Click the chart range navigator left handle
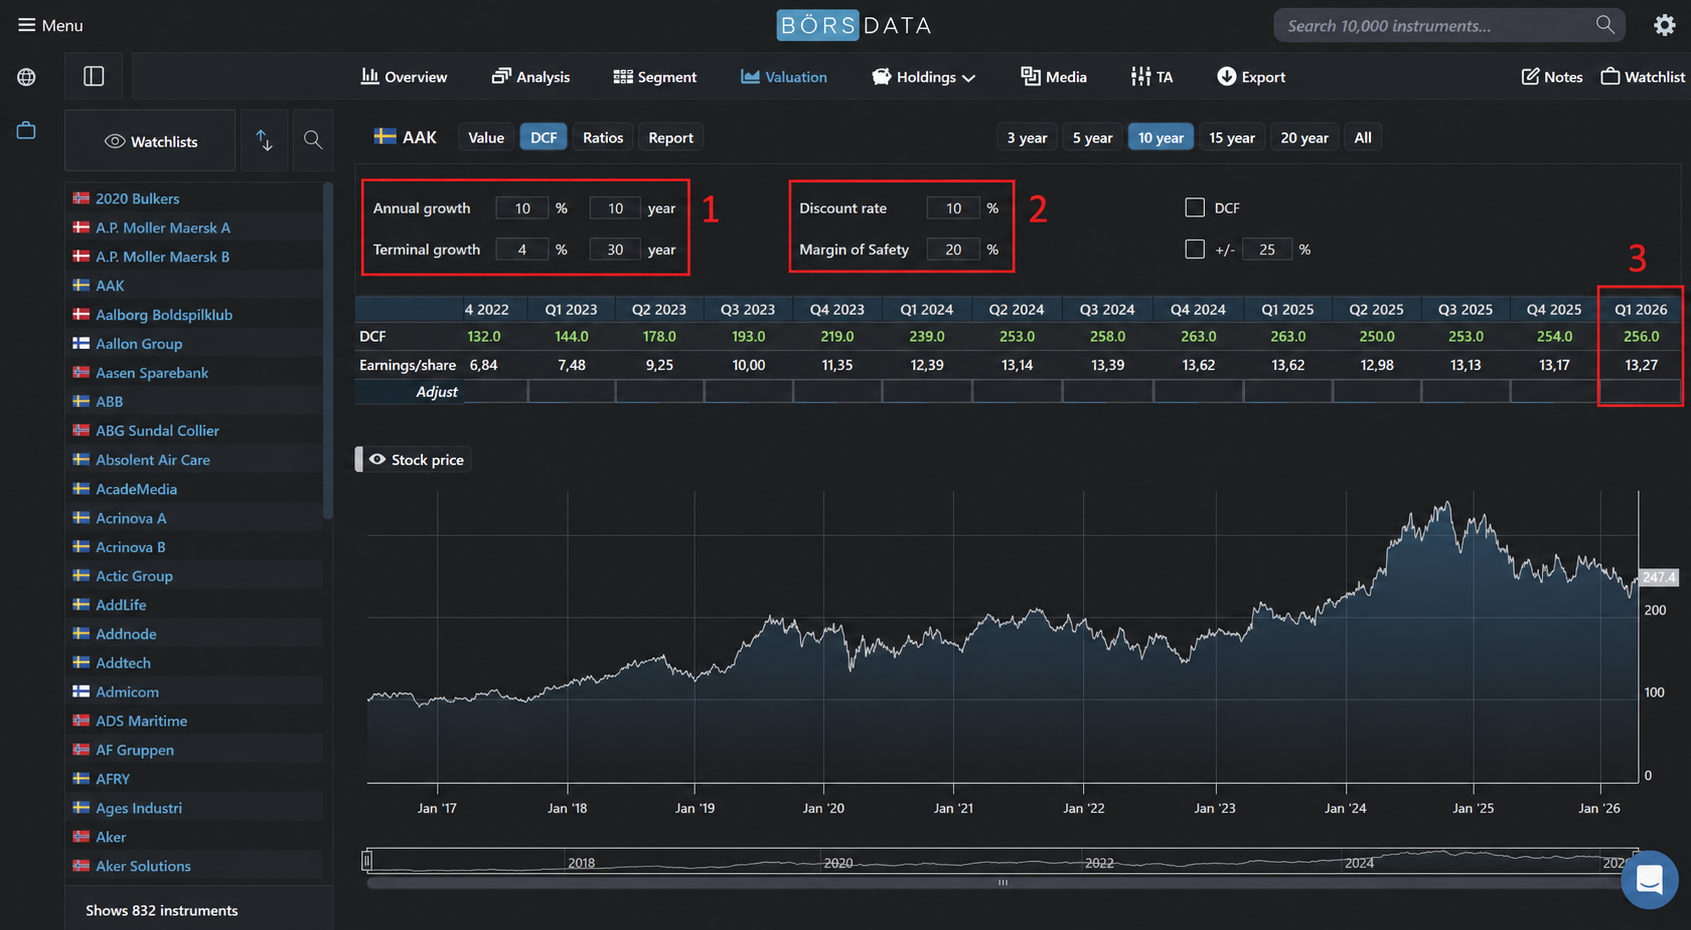This screenshot has width=1691, height=930. [x=367, y=860]
